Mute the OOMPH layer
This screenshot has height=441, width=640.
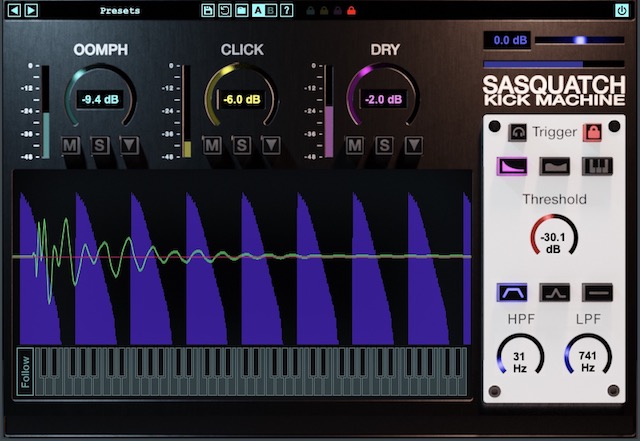71,146
